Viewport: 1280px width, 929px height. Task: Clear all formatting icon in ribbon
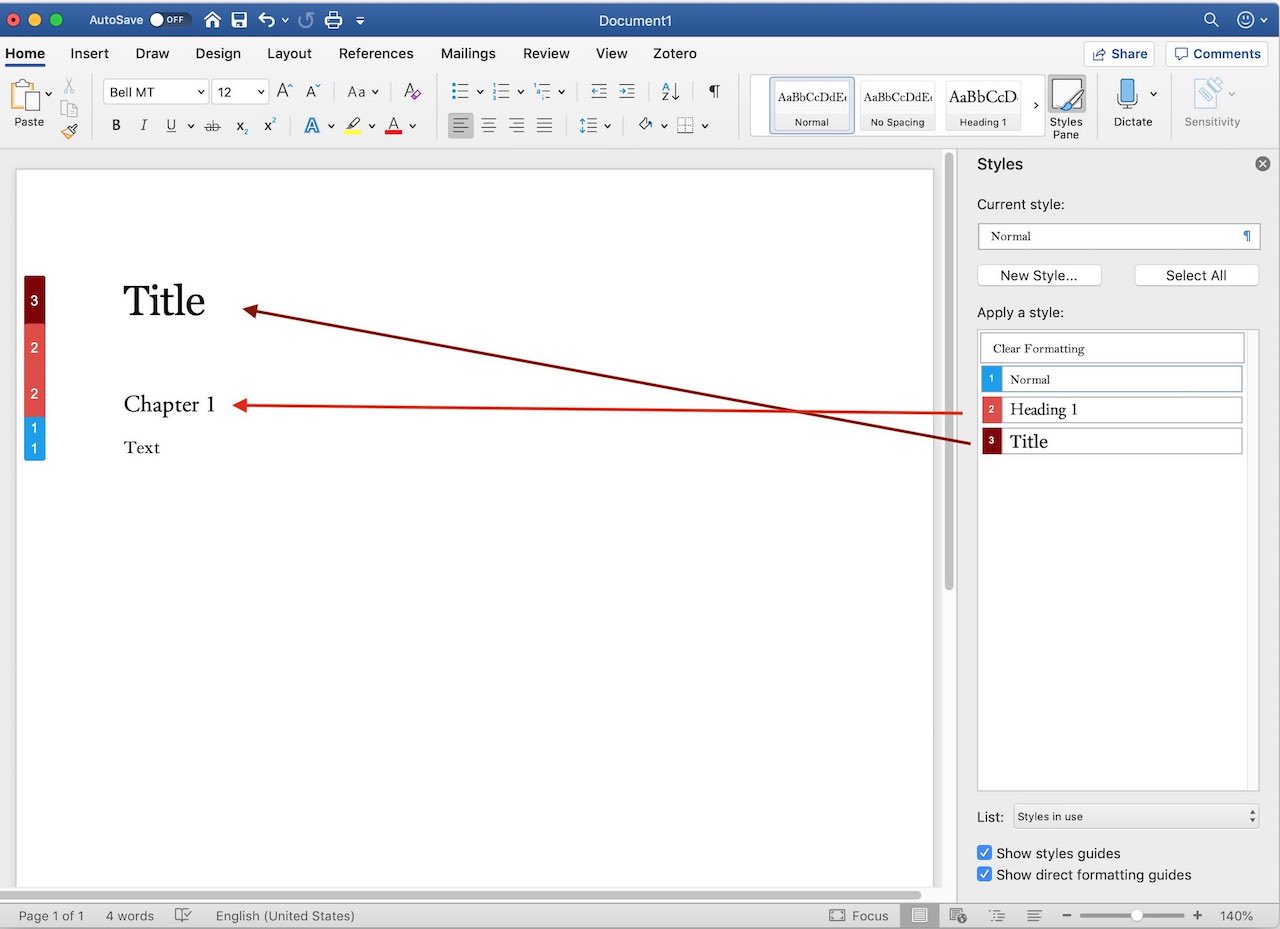click(x=412, y=92)
